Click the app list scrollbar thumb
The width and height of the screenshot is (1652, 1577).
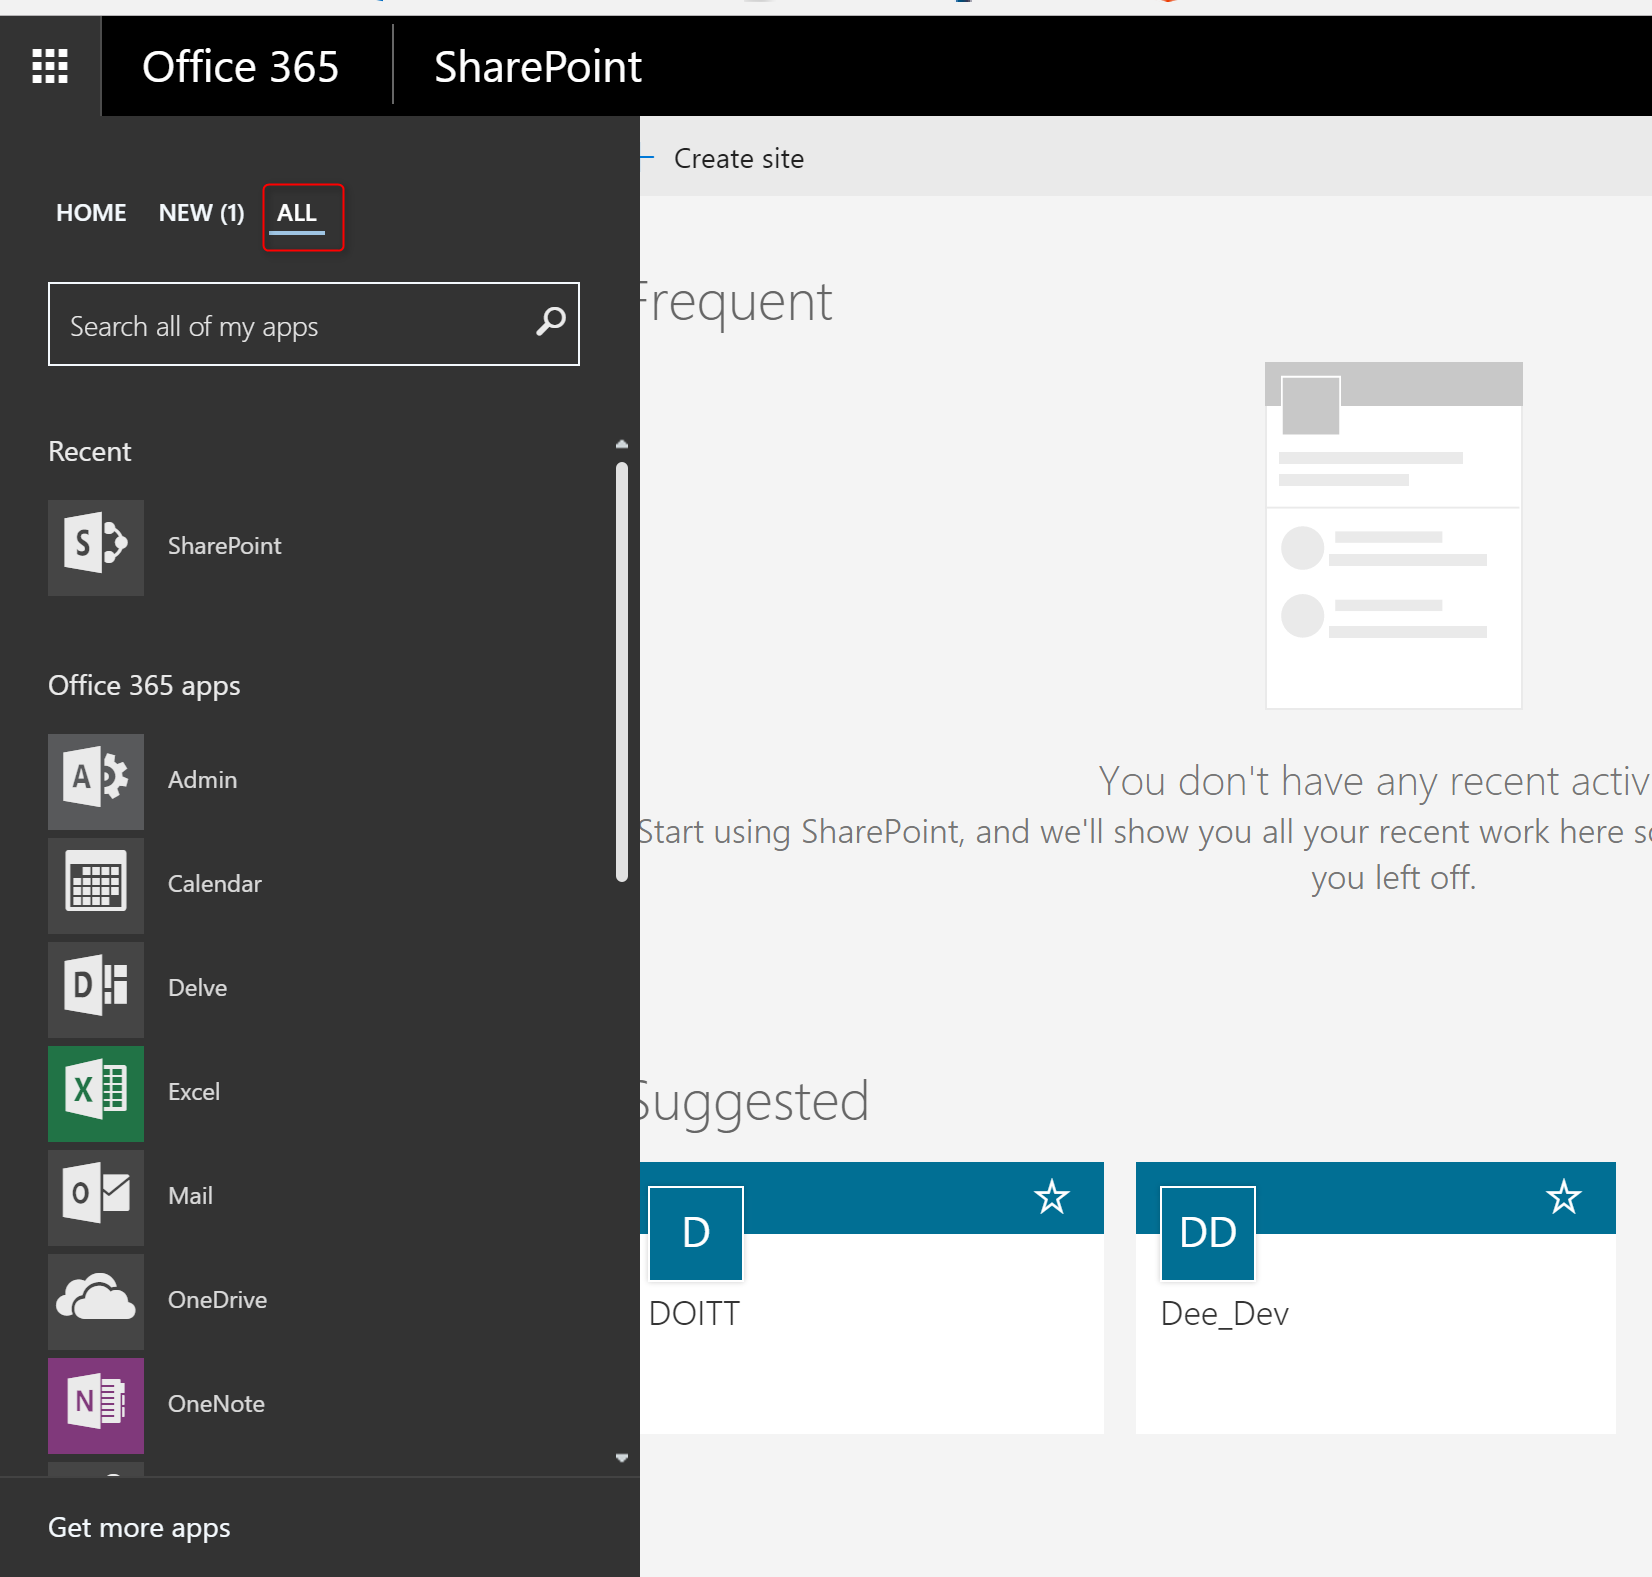[622, 671]
